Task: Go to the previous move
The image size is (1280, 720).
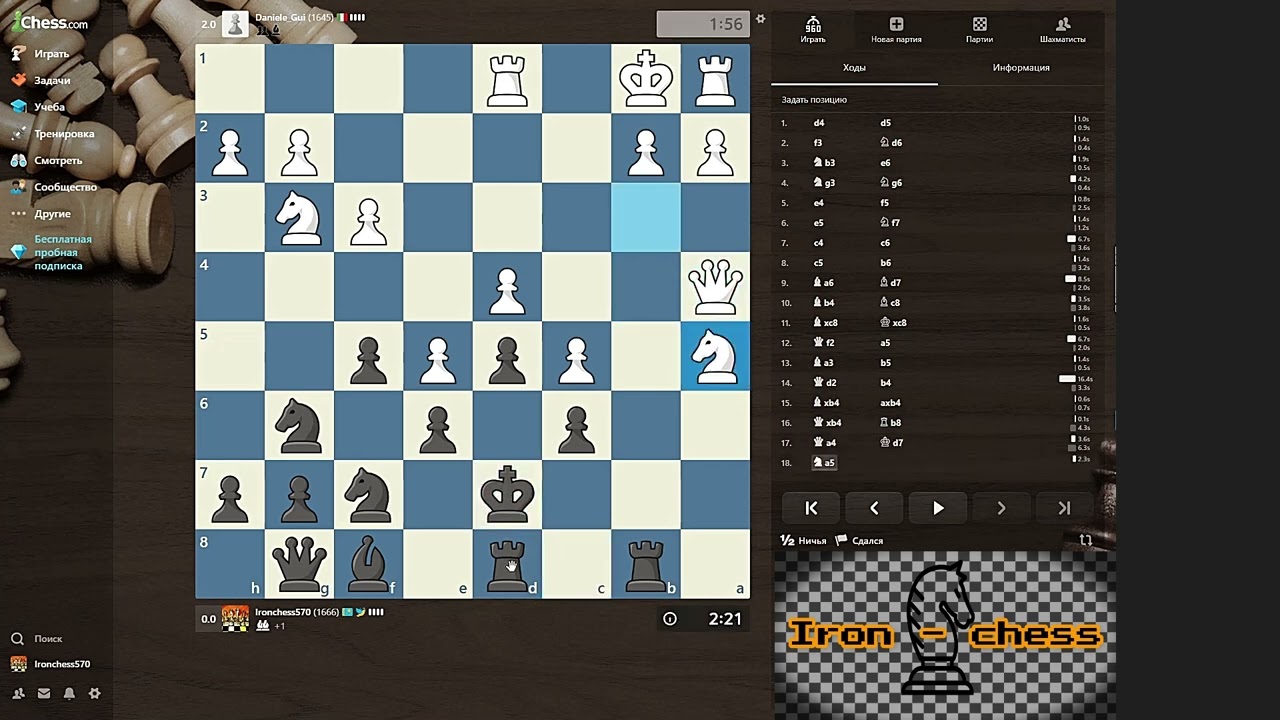Action: (874, 508)
